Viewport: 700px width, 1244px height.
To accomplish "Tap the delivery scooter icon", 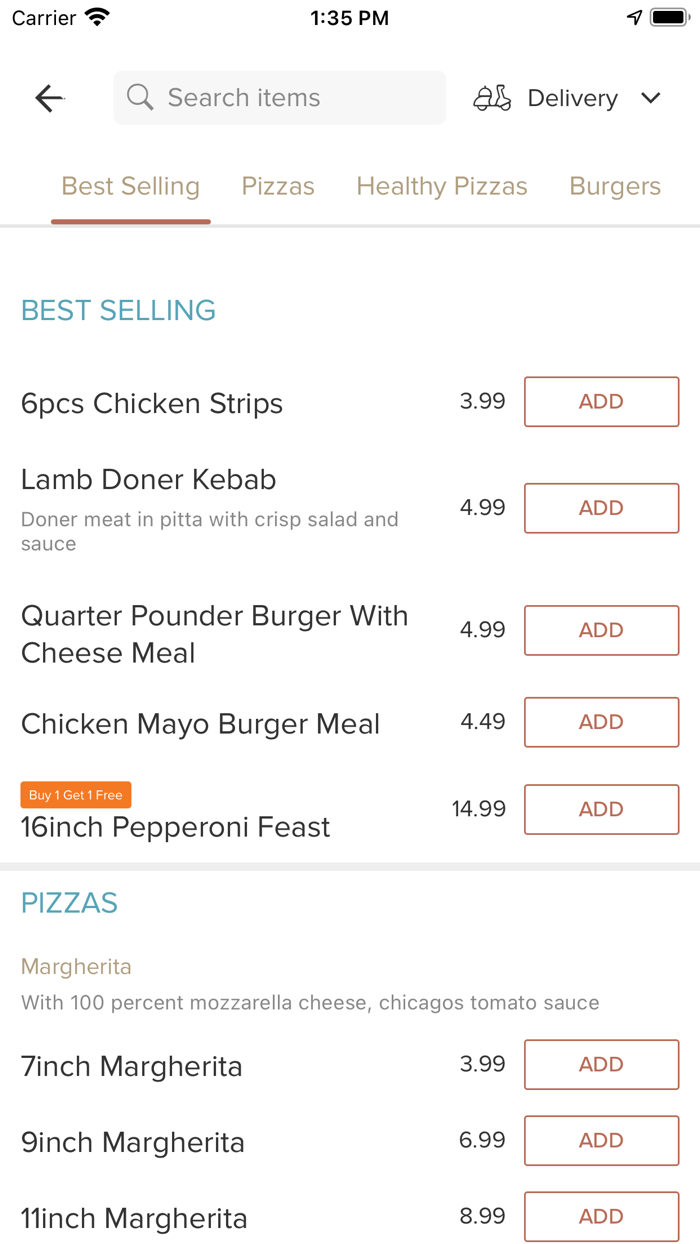I will [492, 98].
